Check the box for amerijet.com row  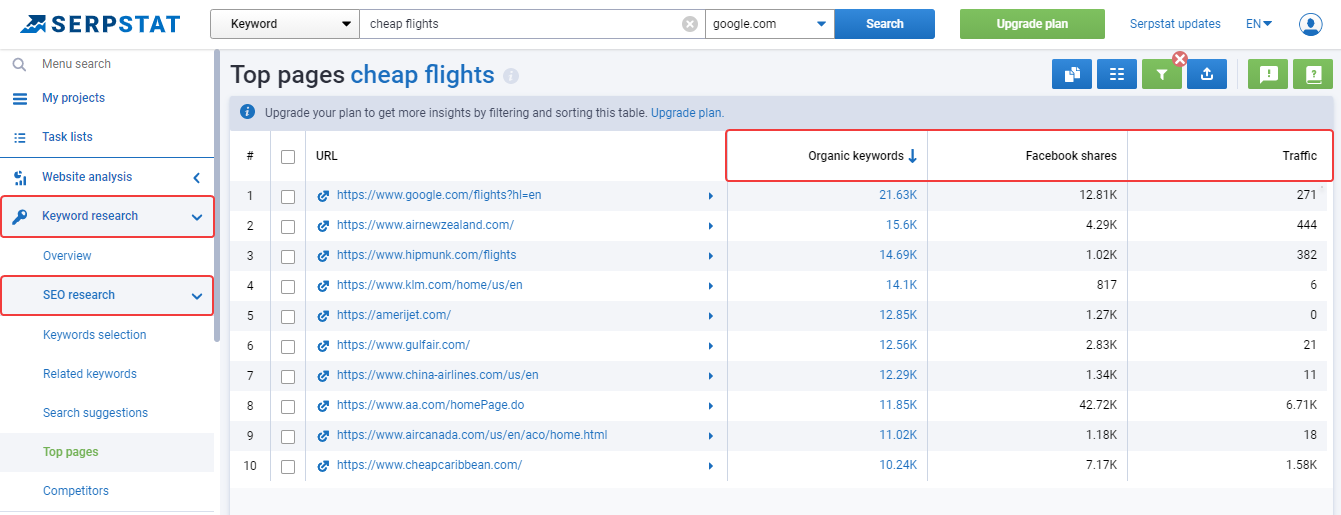click(x=288, y=316)
